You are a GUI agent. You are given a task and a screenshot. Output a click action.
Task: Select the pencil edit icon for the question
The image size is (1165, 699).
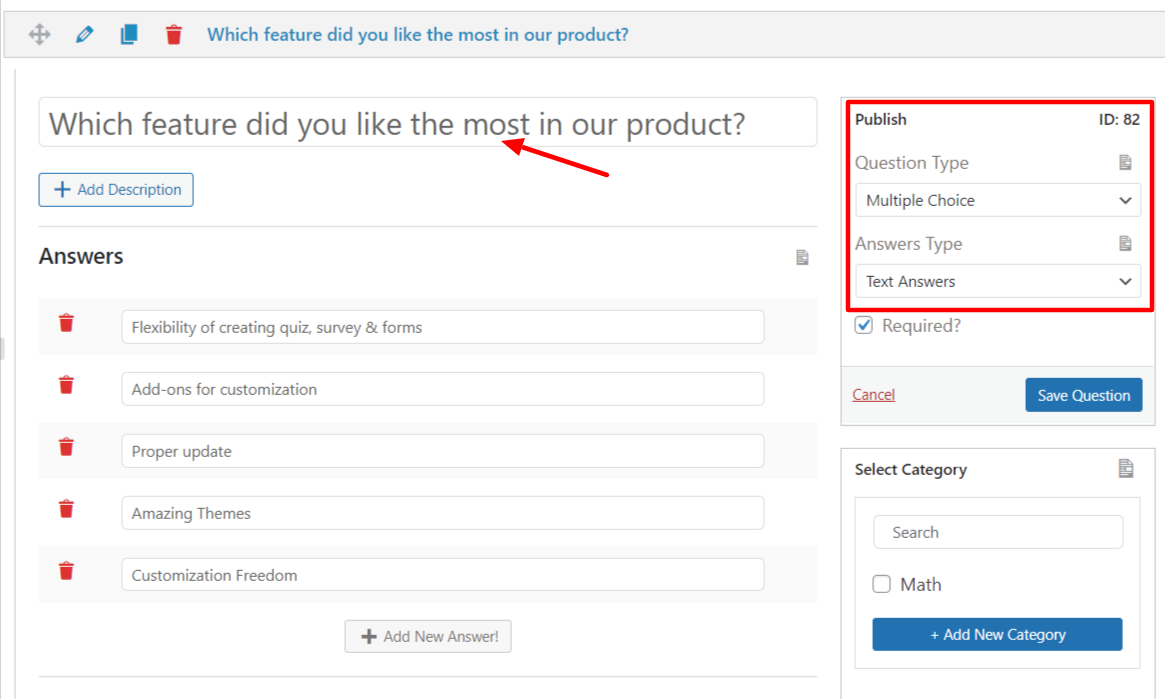[x=84, y=34]
